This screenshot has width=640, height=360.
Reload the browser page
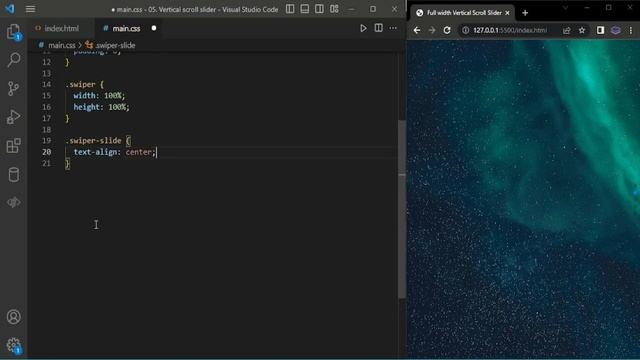[x=447, y=30]
